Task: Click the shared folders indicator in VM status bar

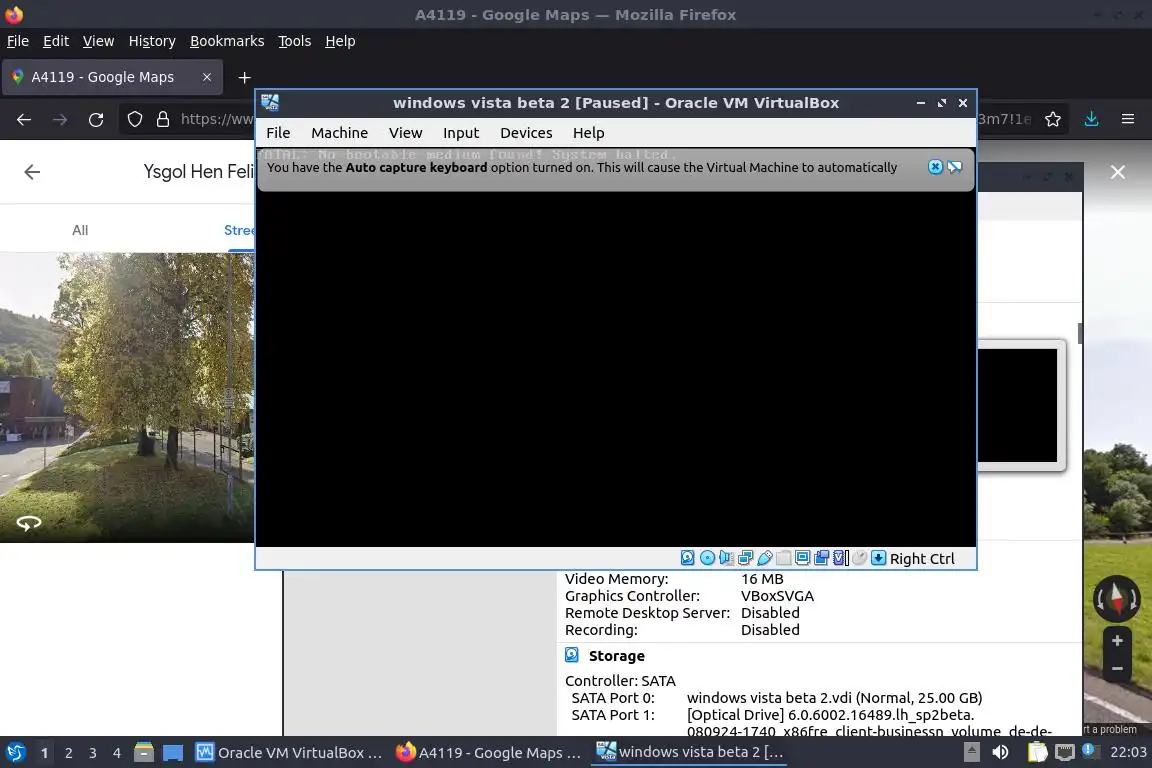Action: [x=783, y=558]
